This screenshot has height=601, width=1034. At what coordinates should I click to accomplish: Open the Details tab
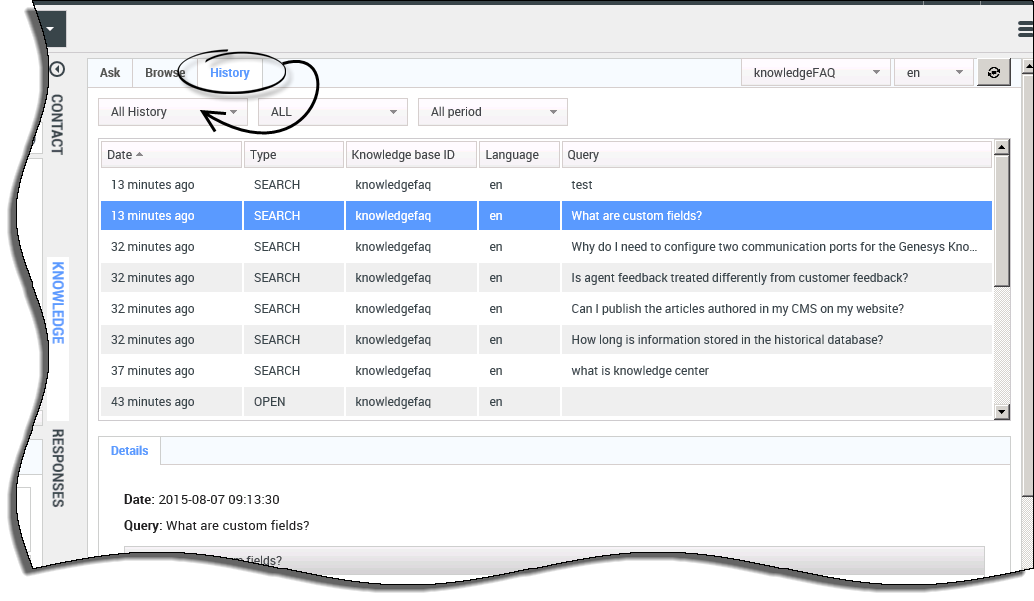pos(130,451)
